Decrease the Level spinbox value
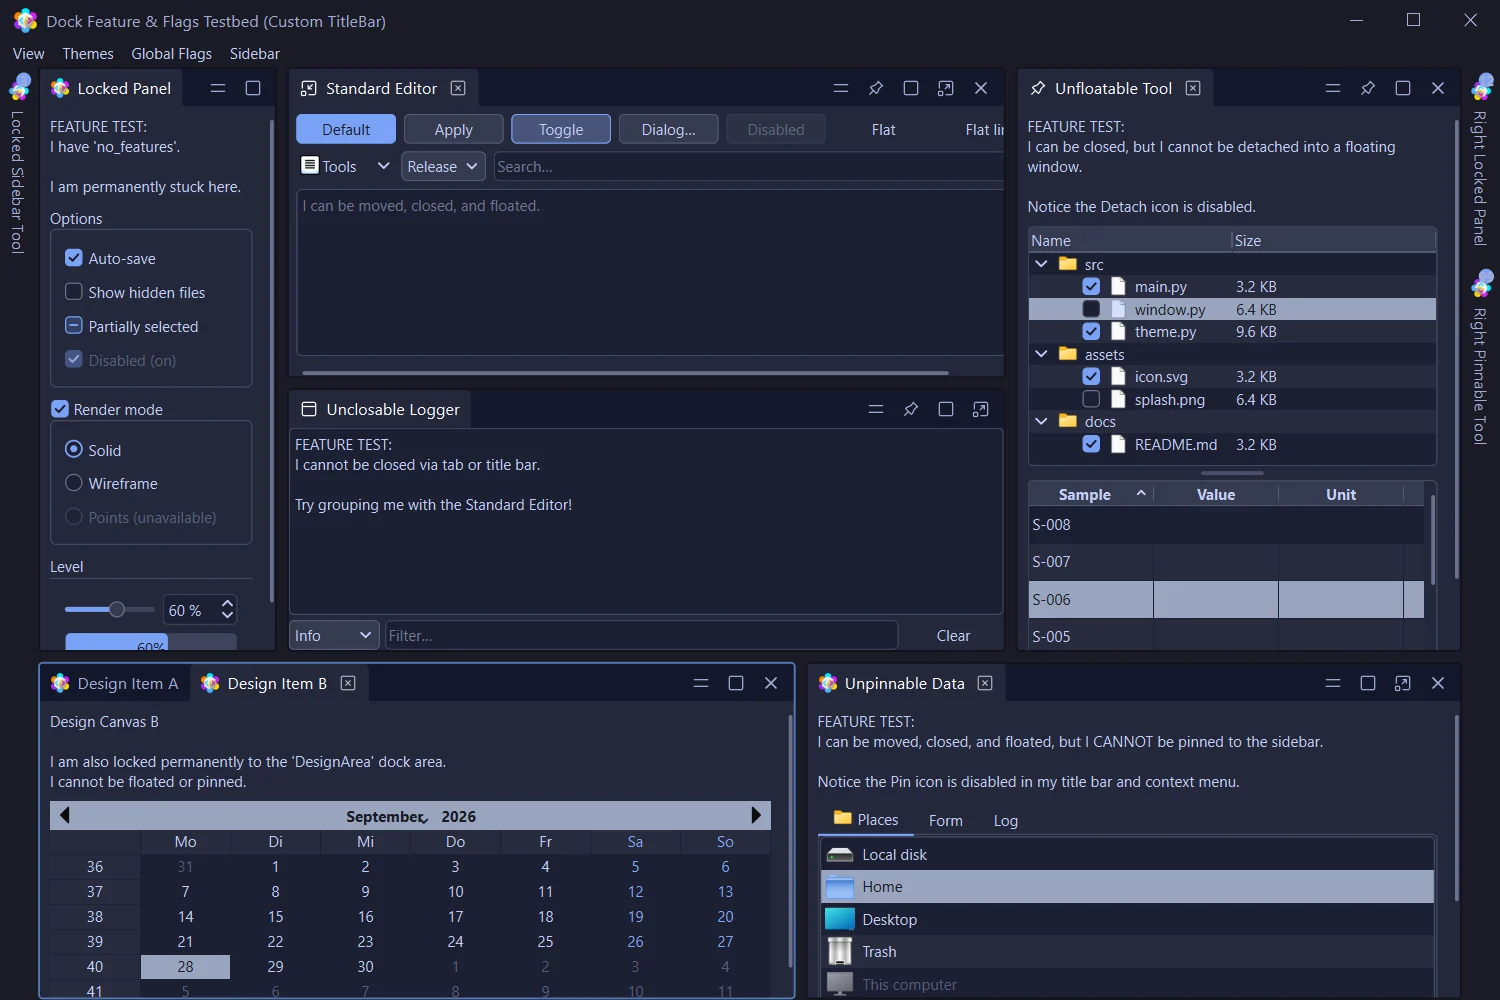1500x1000 pixels. click(x=228, y=616)
